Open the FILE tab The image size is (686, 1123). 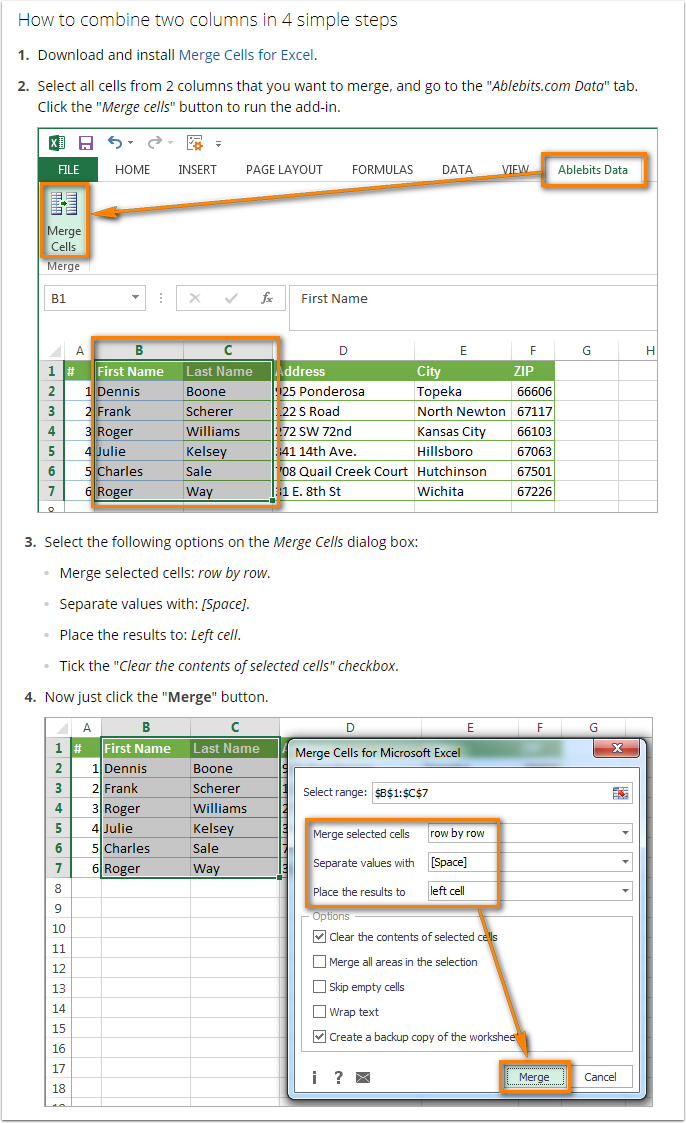tap(69, 170)
